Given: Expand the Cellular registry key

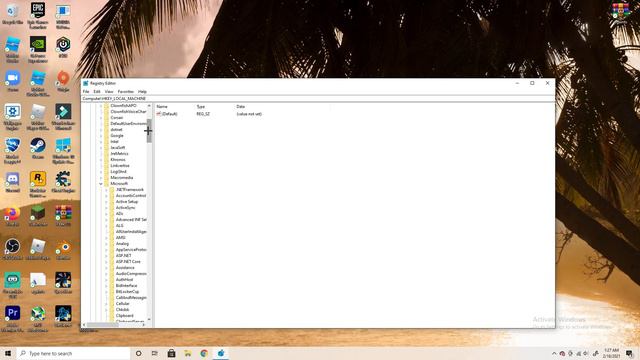Looking at the screenshot, I should pos(106,304).
